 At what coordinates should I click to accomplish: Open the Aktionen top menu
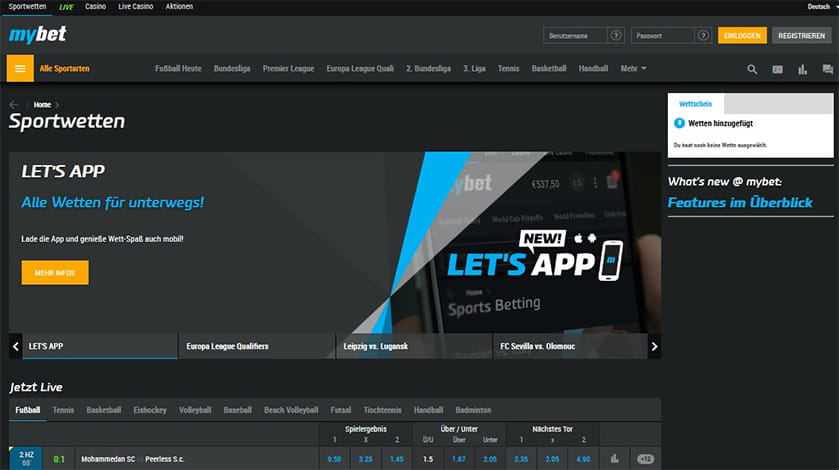click(179, 6)
